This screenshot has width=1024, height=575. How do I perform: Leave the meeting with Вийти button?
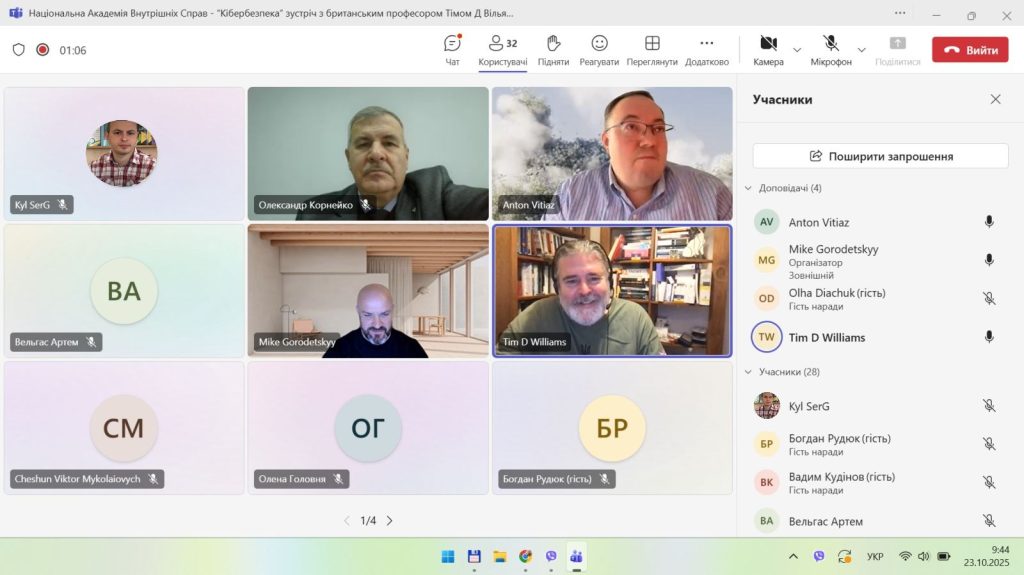click(x=970, y=50)
